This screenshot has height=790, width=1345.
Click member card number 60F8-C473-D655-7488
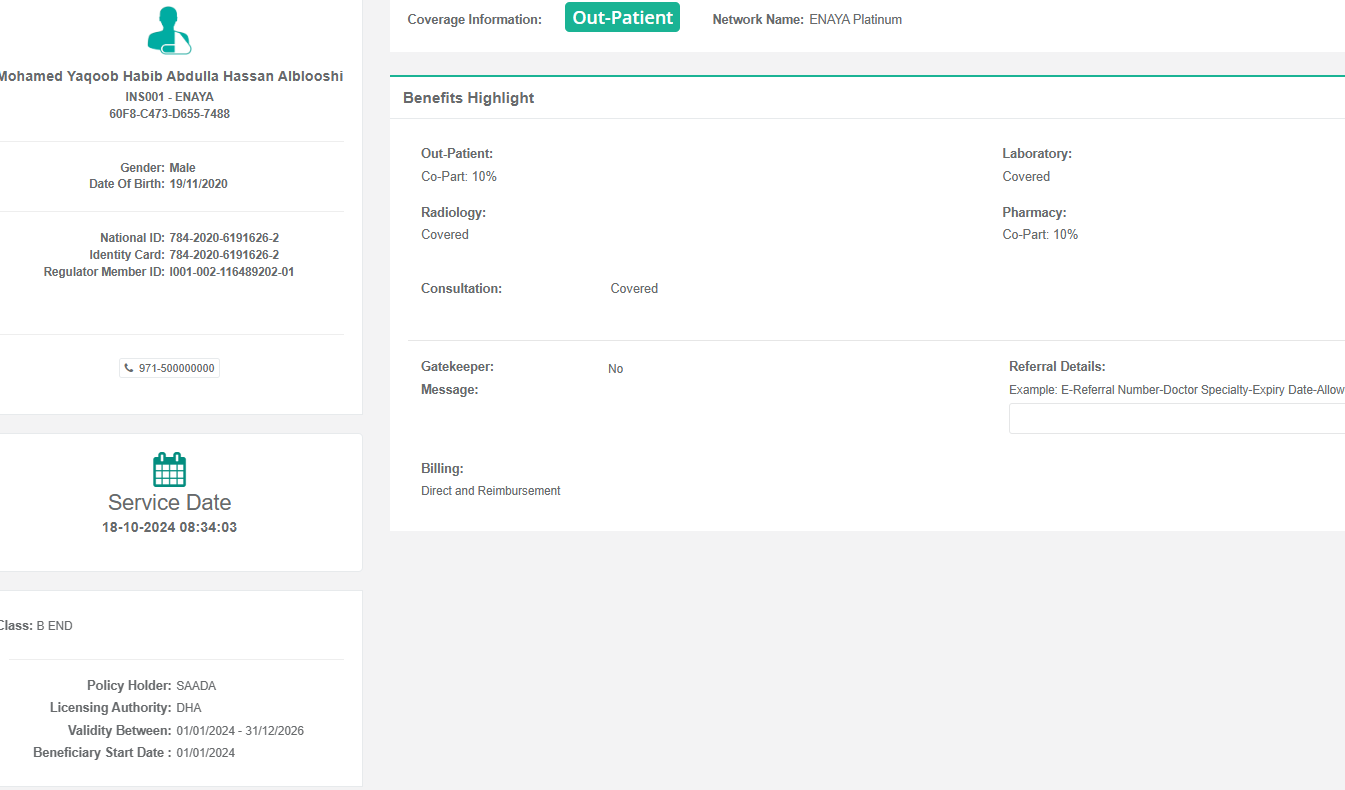[x=169, y=114]
